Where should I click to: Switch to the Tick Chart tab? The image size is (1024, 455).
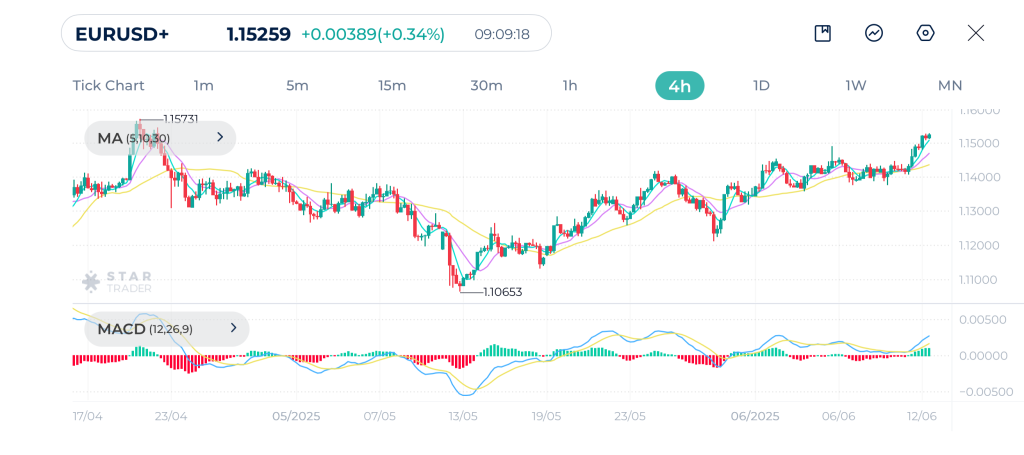point(108,86)
